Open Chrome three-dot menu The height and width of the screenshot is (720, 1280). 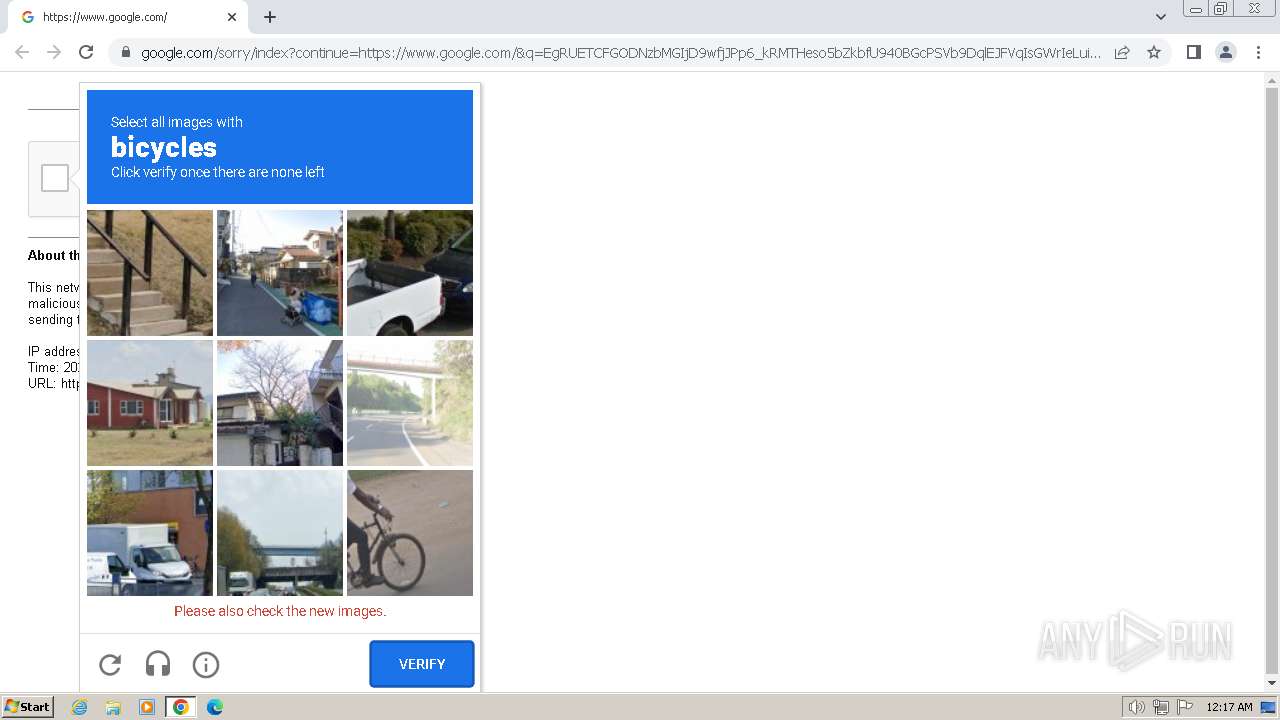[1258, 52]
